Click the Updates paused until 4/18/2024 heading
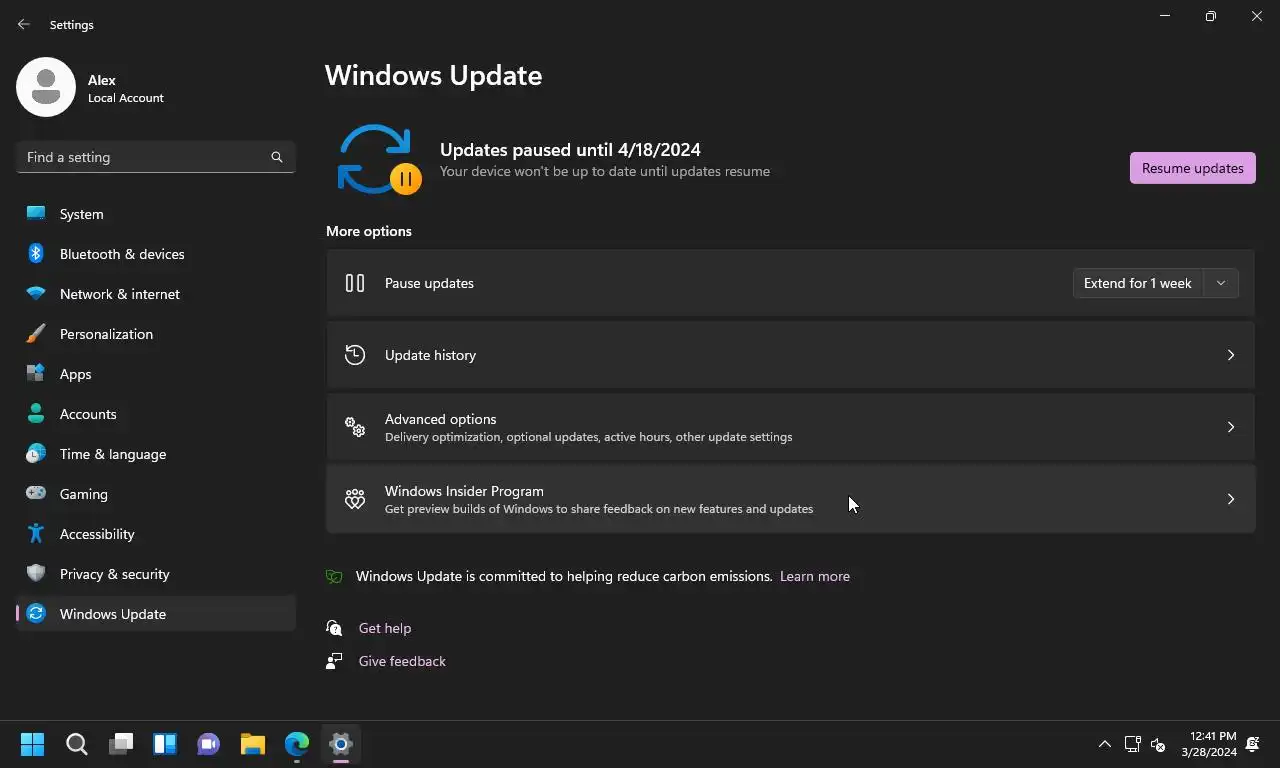Screen dimensions: 1280x768 [570, 150]
